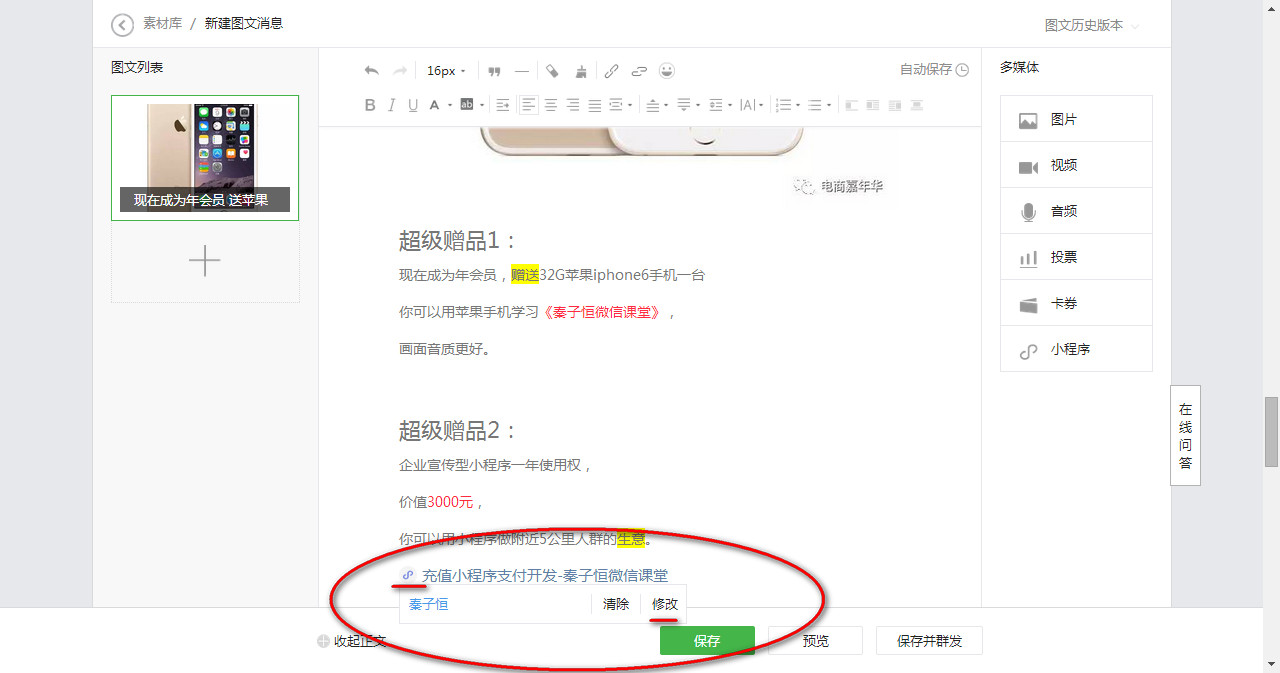
Task: Set image float to default
Action: click(851, 105)
